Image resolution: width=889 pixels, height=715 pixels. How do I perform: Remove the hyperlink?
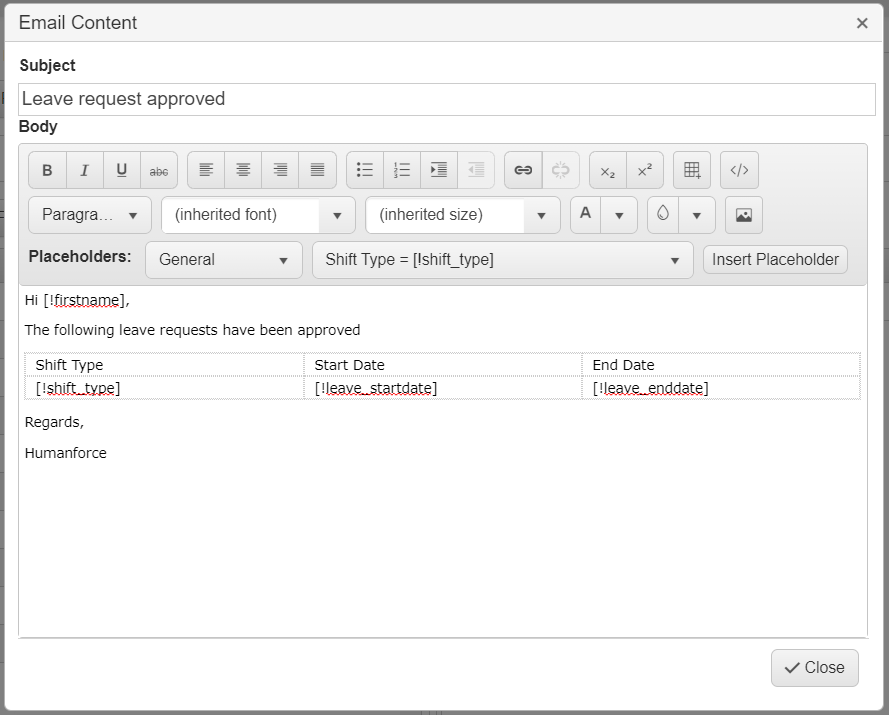561,170
